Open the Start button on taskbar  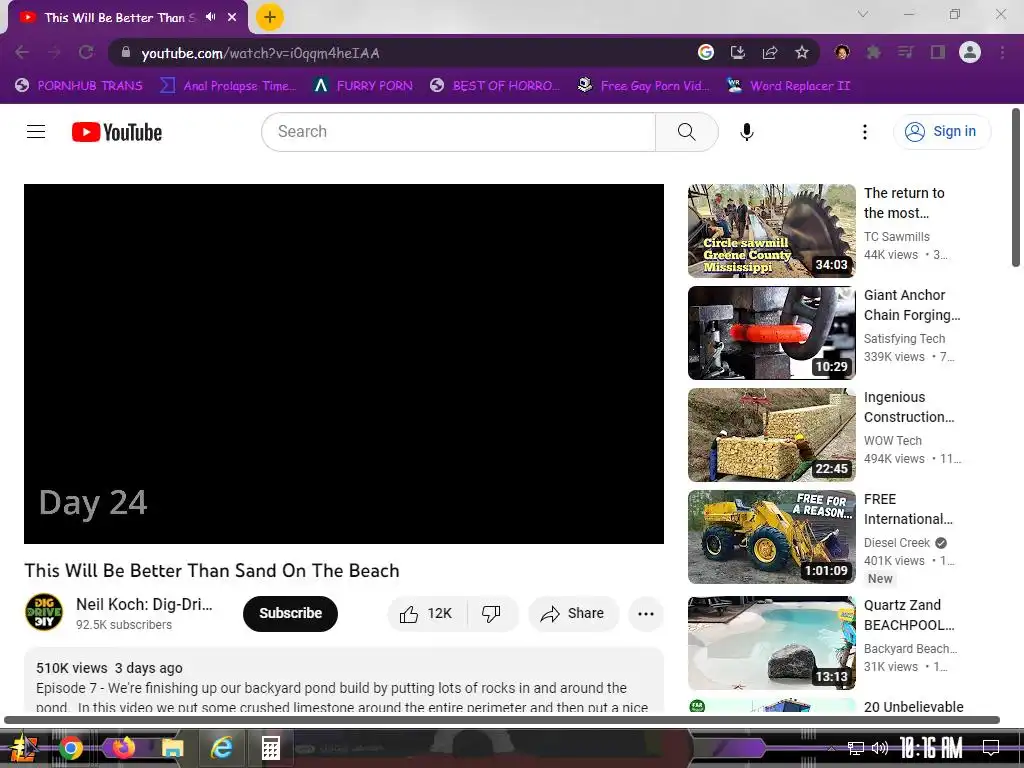click(23, 748)
